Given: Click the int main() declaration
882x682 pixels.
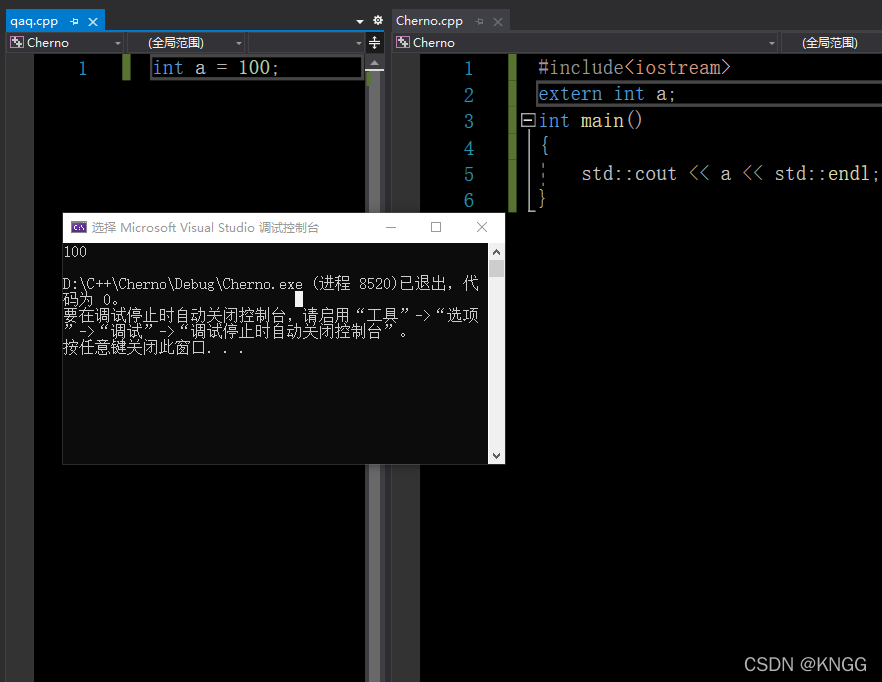Looking at the screenshot, I should 590,120.
